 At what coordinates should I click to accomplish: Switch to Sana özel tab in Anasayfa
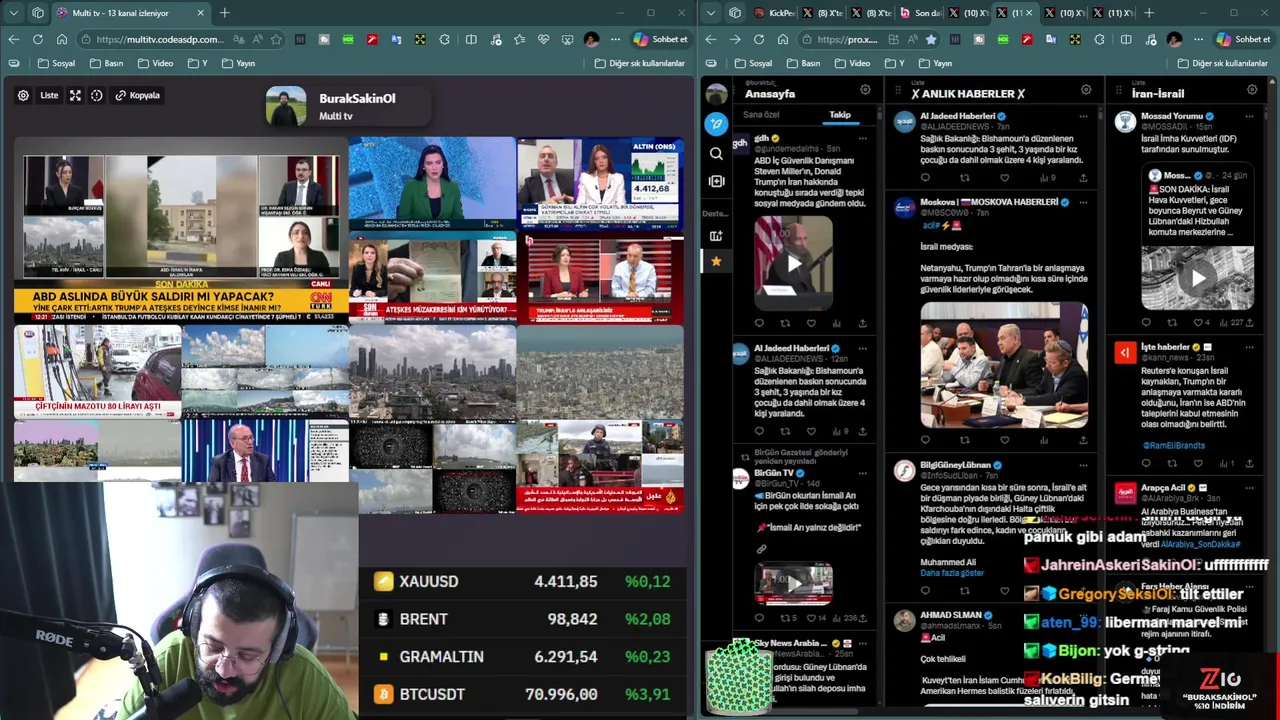coord(761,114)
